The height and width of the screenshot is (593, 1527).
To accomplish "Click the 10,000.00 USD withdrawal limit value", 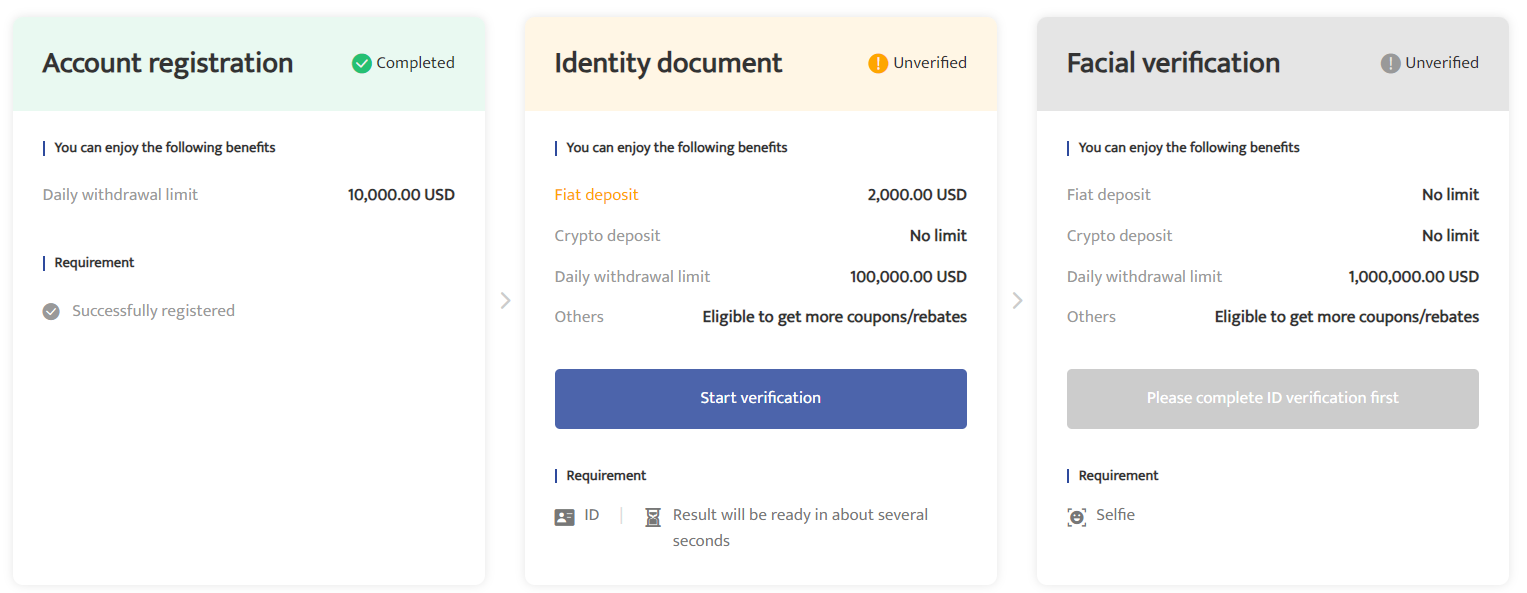I will coord(401,195).
